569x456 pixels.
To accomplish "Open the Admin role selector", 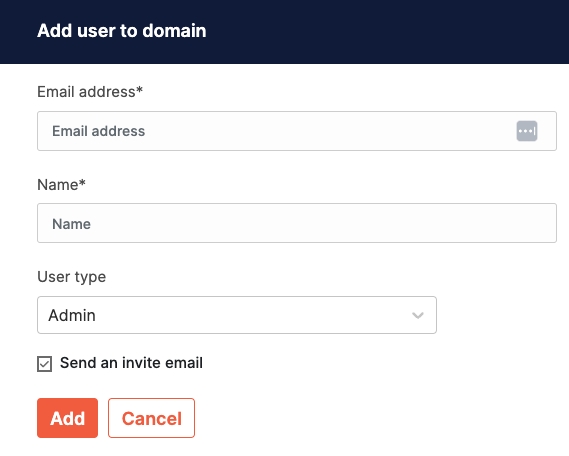I will [237, 315].
